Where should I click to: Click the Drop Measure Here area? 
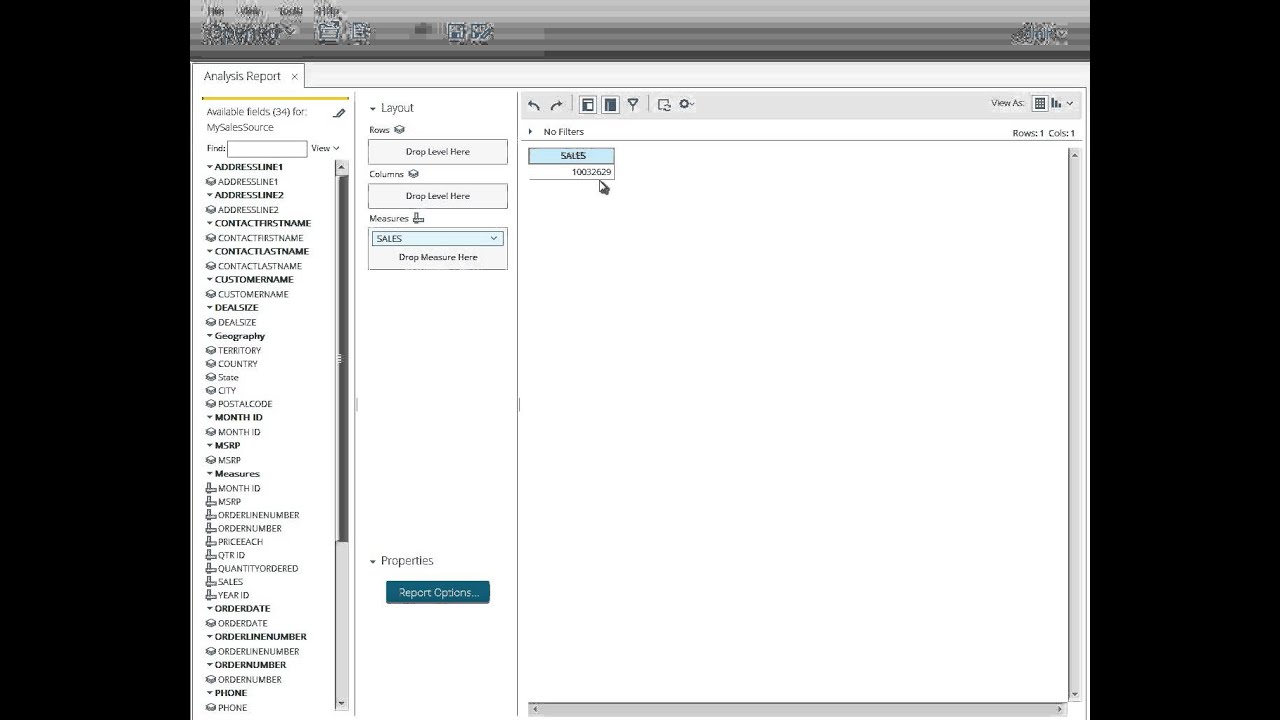[438, 257]
